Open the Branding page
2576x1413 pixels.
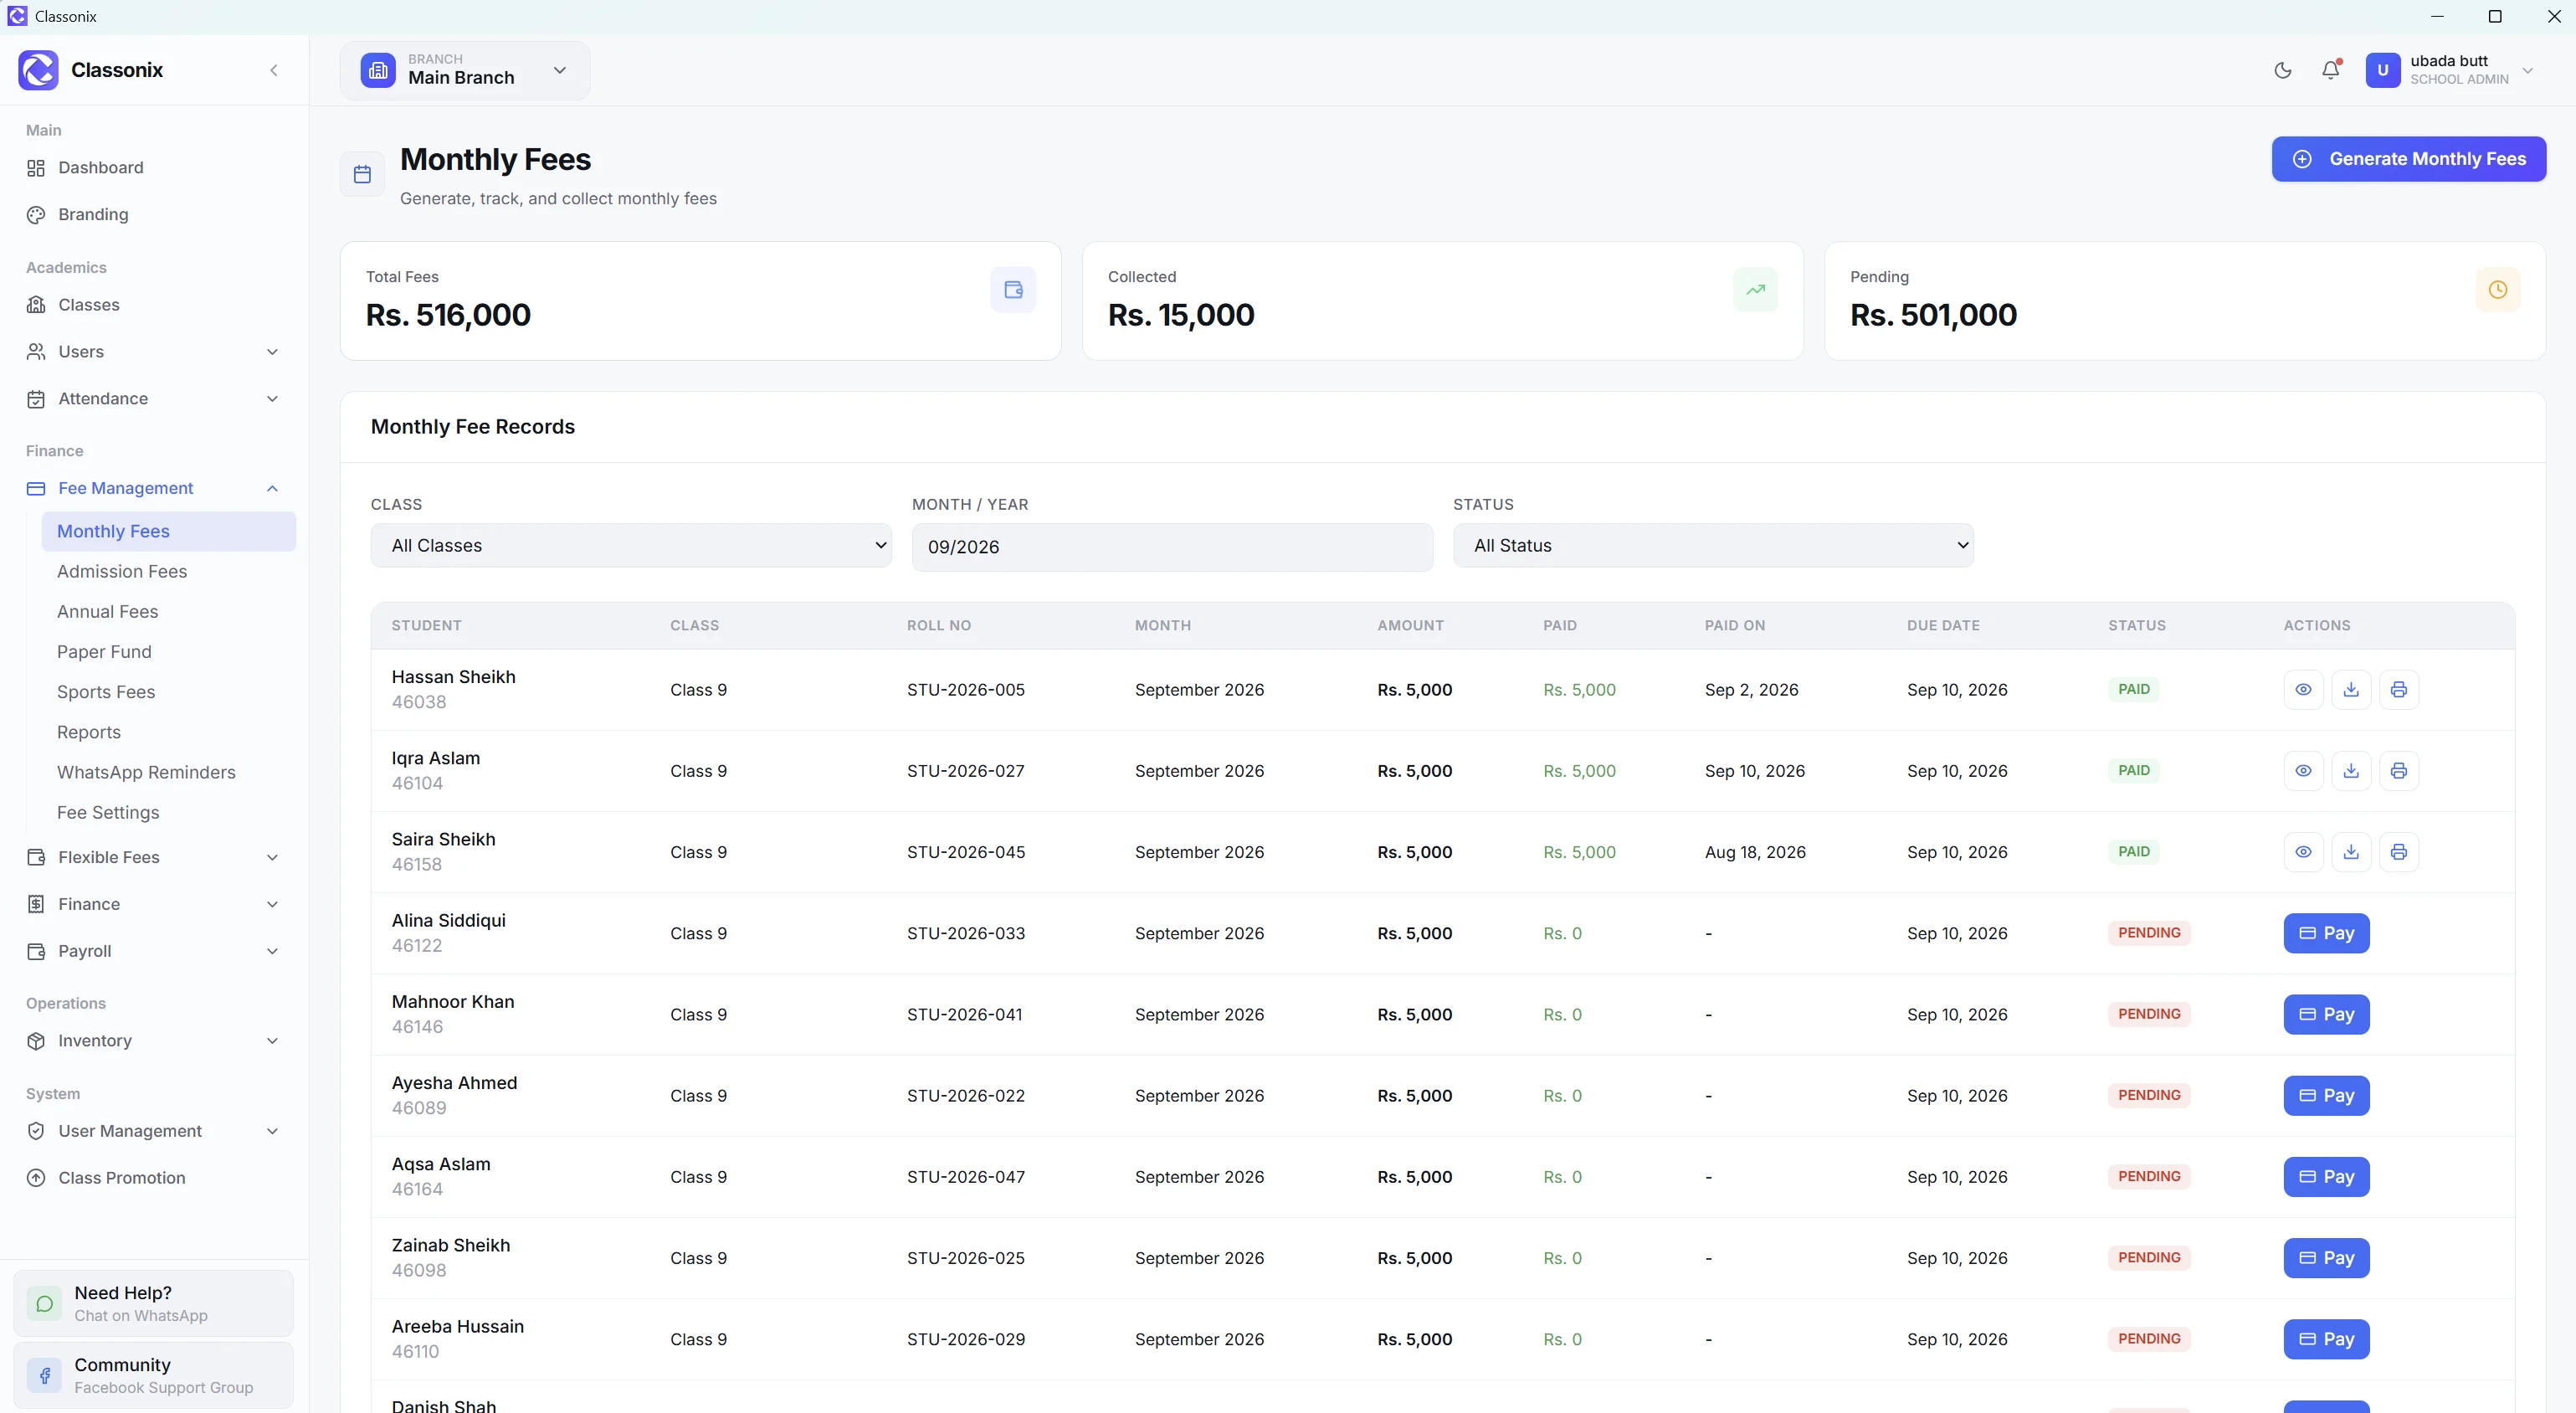[153, 215]
